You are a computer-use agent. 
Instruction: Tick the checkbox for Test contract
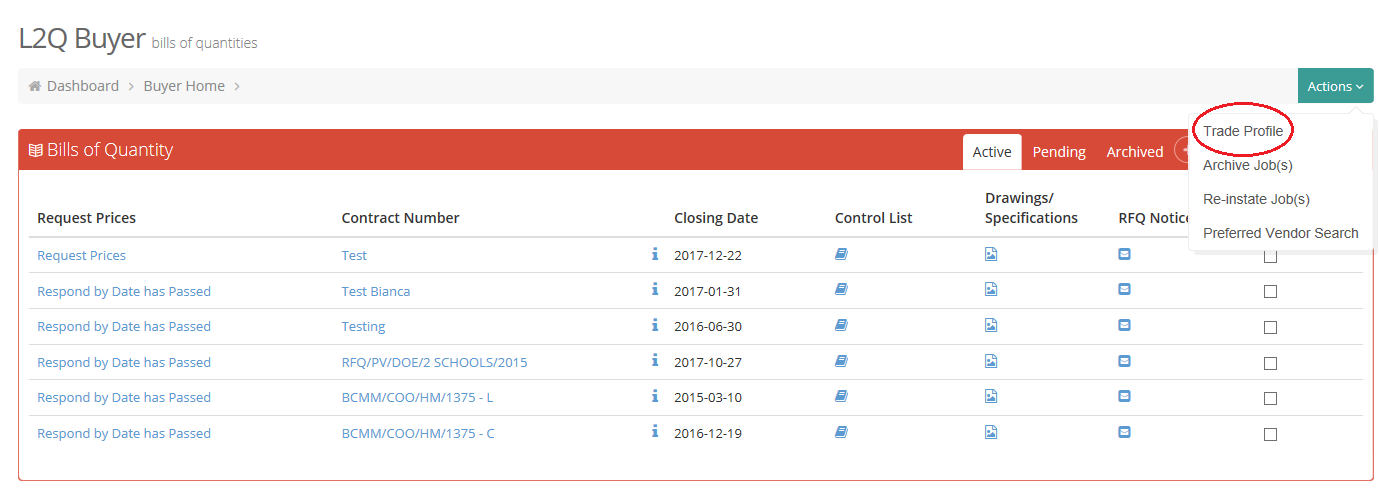(x=1270, y=256)
